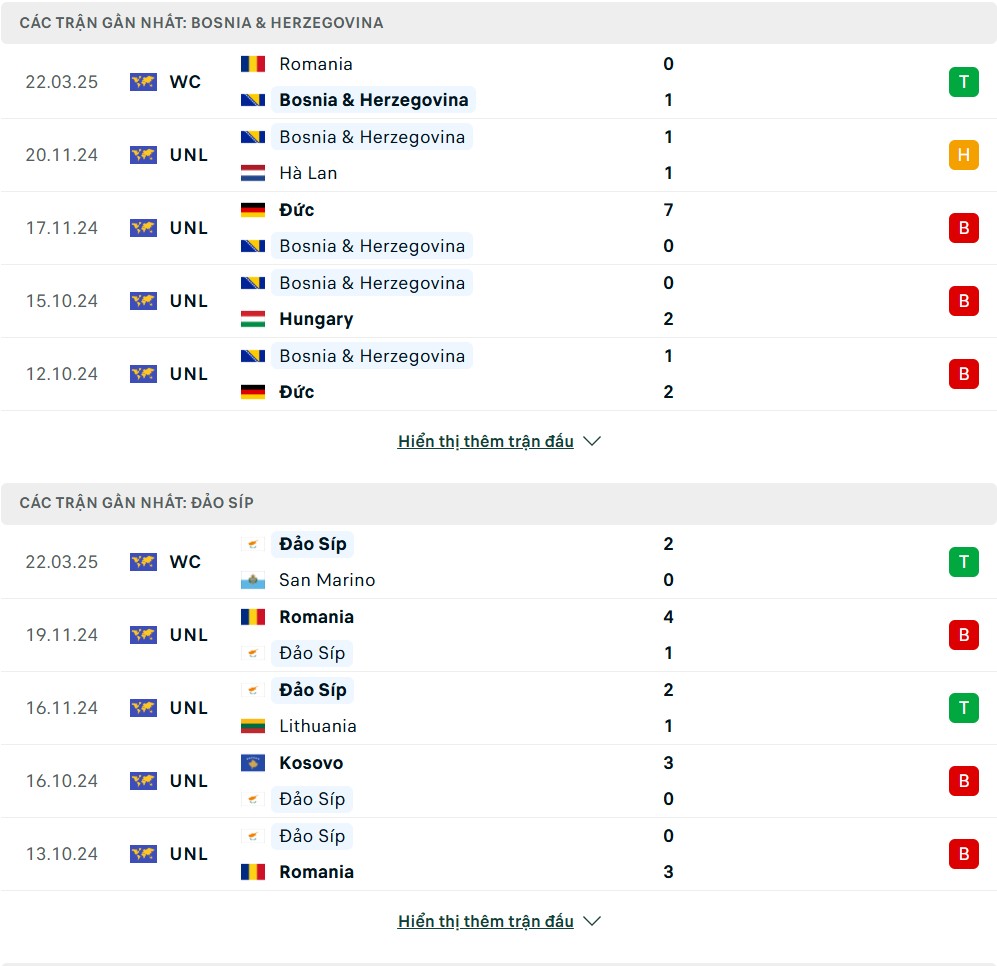Select the 'Các trận gần nhất: Đảo Síp' header

click(498, 503)
